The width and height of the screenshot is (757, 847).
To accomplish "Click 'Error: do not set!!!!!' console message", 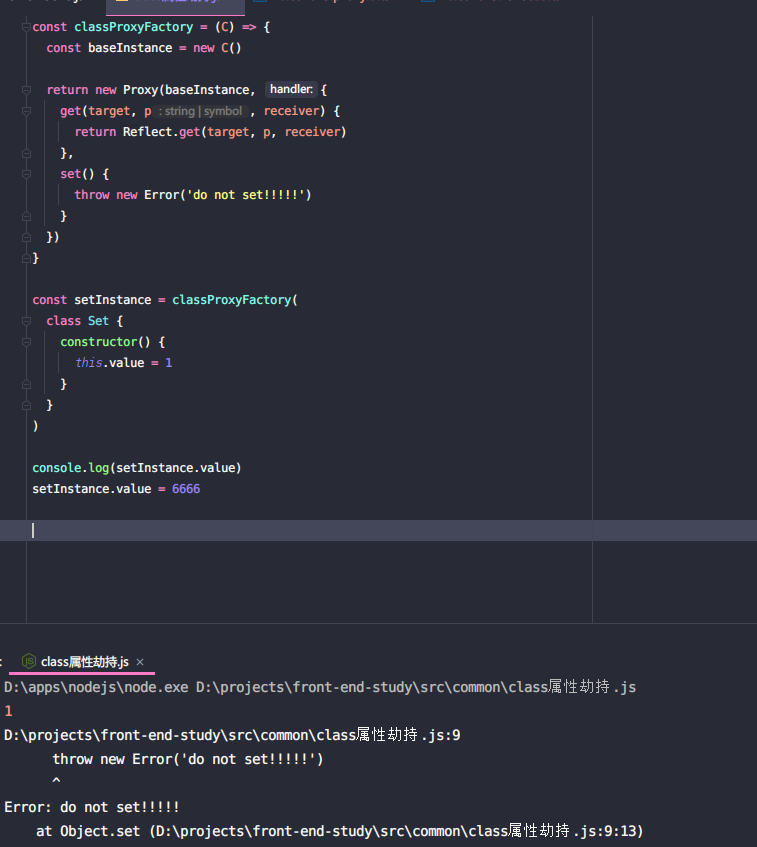I will pos(92,807).
